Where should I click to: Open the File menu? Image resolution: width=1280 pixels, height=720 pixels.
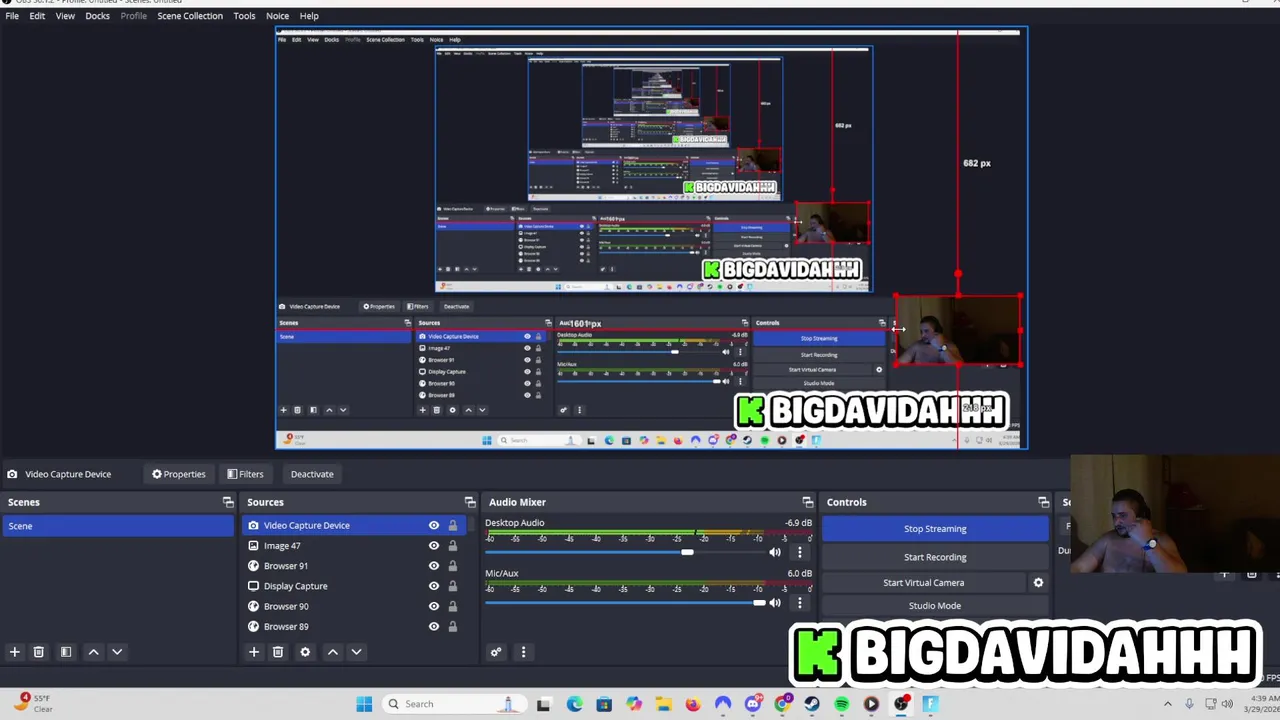point(12,16)
